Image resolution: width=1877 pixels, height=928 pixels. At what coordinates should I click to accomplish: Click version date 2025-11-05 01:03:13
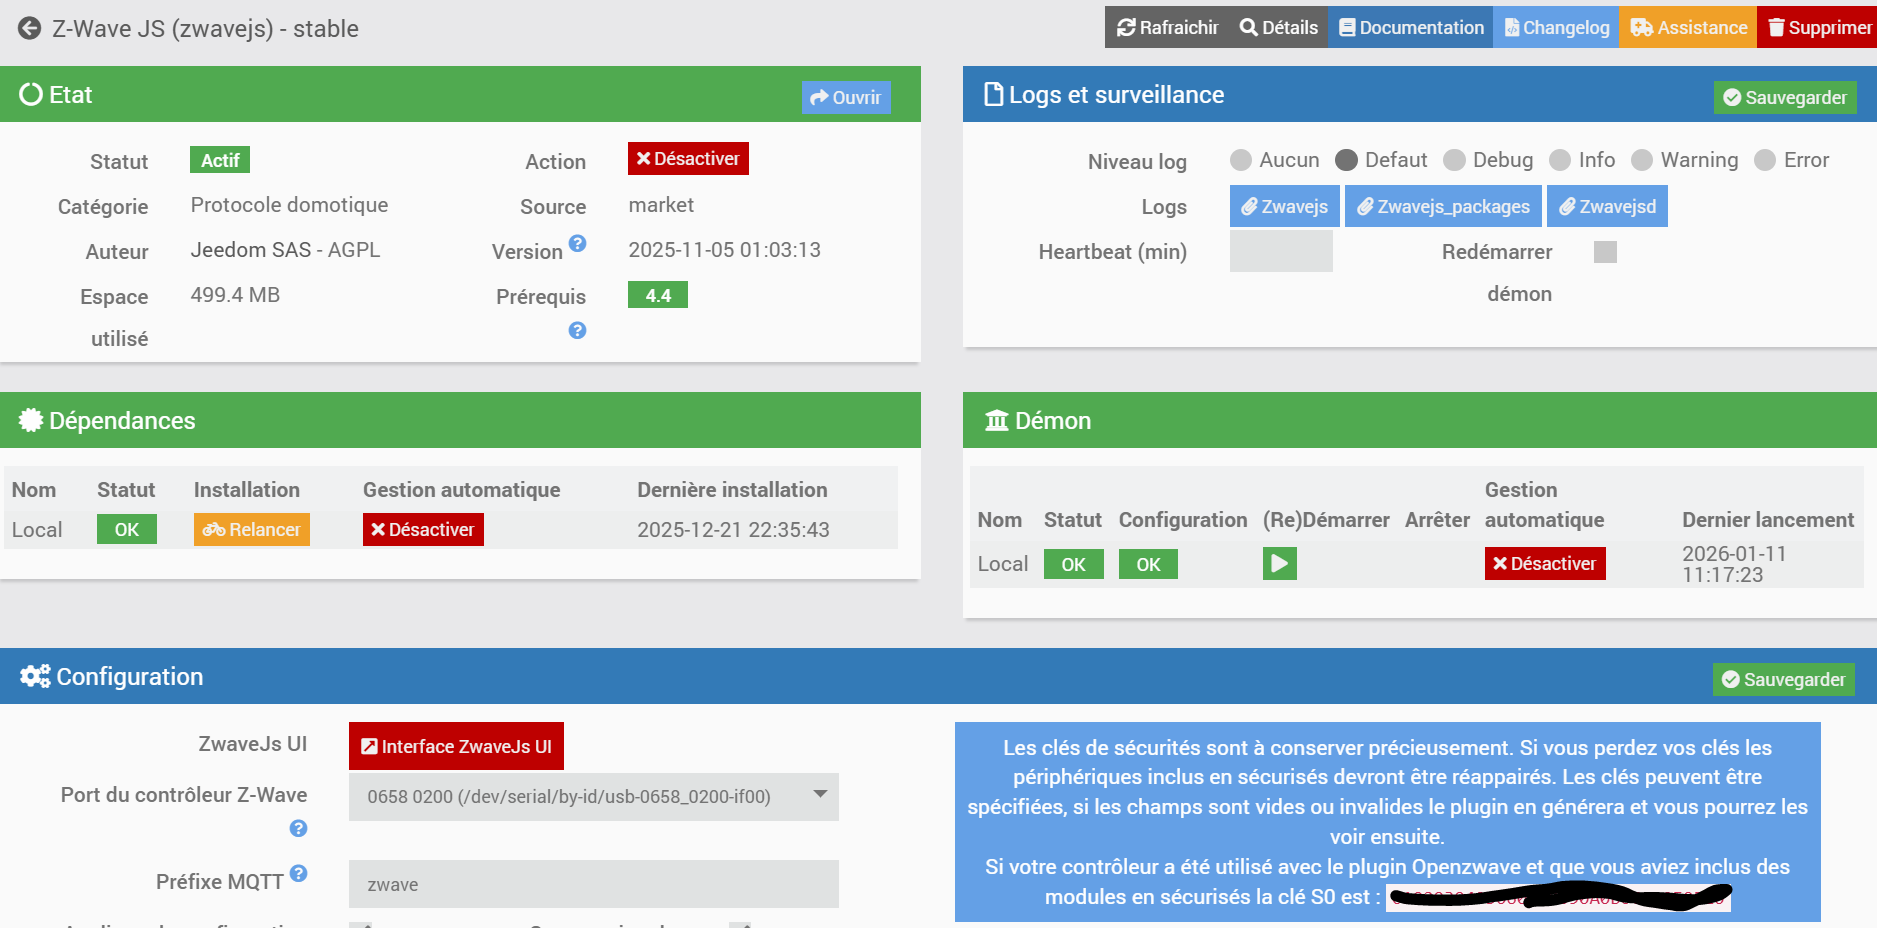coord(725,250)
